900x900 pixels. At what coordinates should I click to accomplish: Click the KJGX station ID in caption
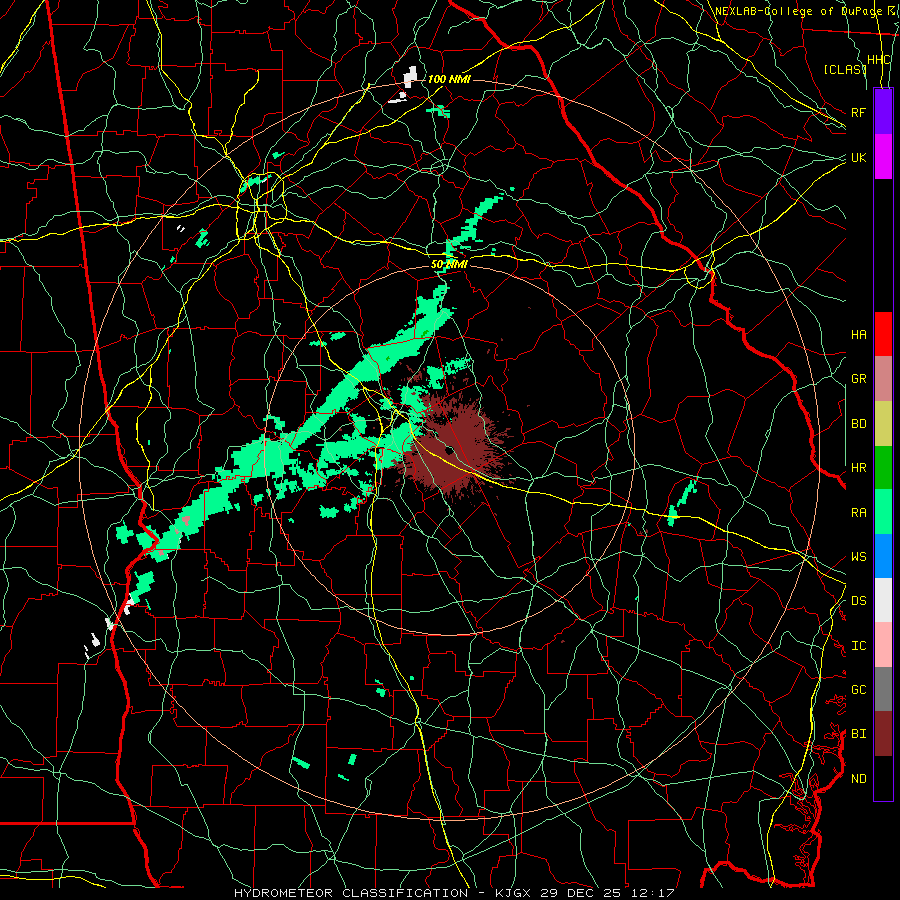(x=513, y=893)
